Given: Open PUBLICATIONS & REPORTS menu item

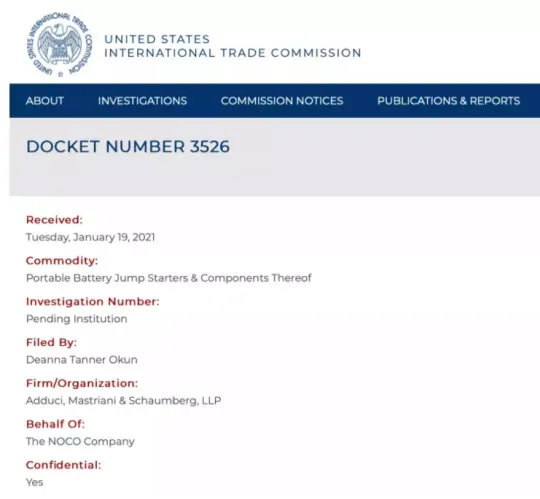Looking at the screenshot, I should coord(448,101).
